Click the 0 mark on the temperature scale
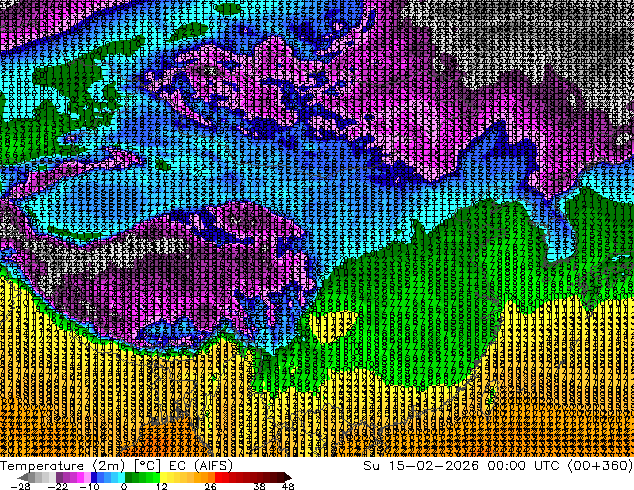Viewport: 634px width, 490px height. coord(123,486)
